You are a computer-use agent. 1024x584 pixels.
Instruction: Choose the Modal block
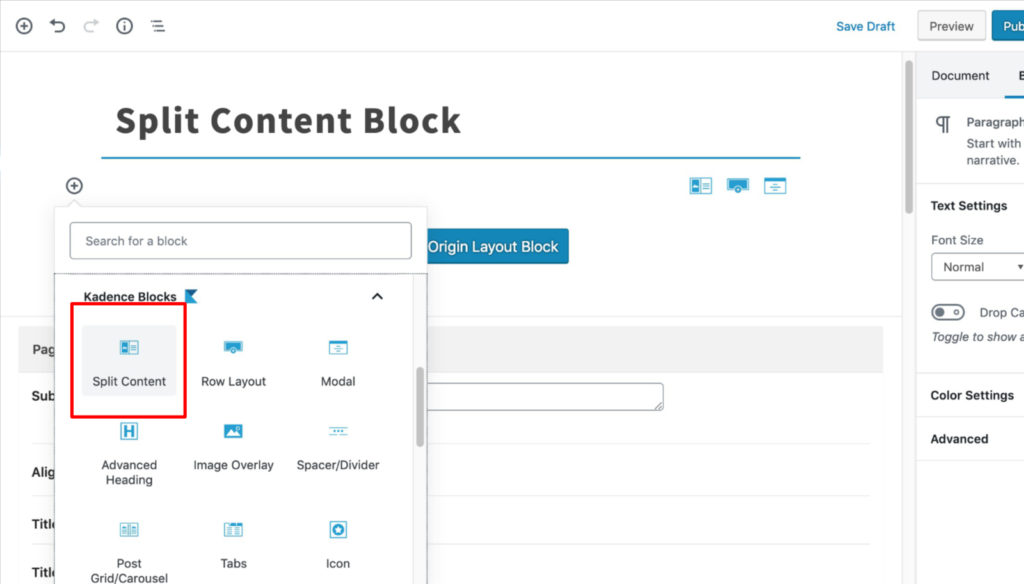pos(338,361)
